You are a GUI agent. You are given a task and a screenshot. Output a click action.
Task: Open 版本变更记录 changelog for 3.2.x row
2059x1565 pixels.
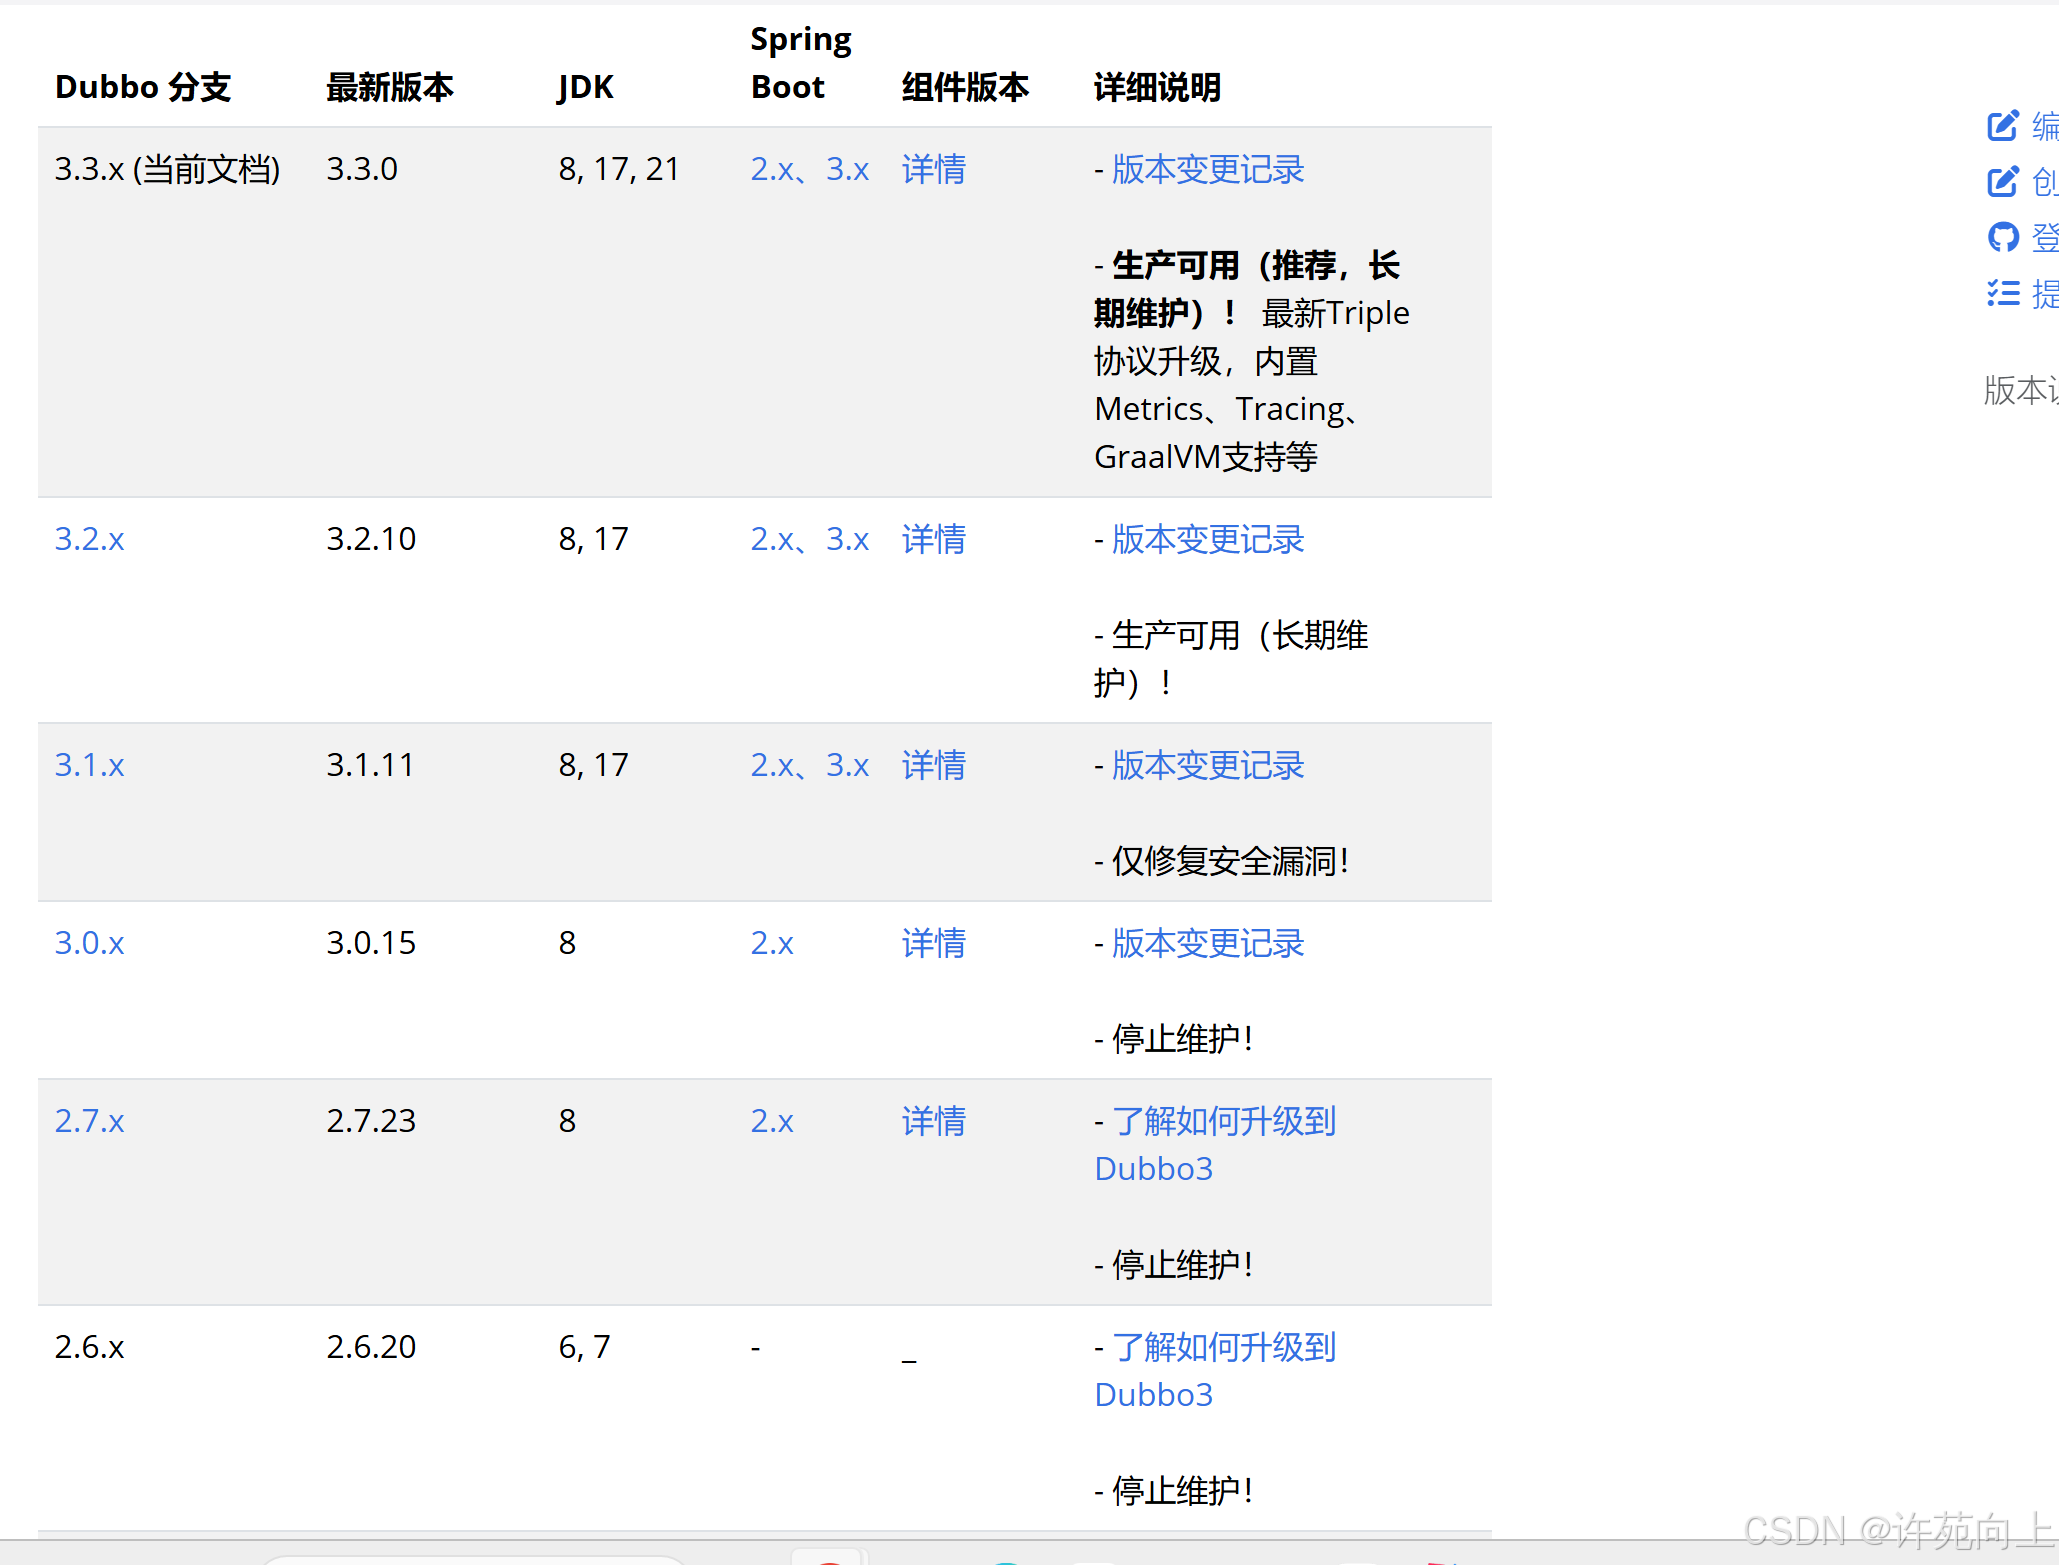[1208, 539]
